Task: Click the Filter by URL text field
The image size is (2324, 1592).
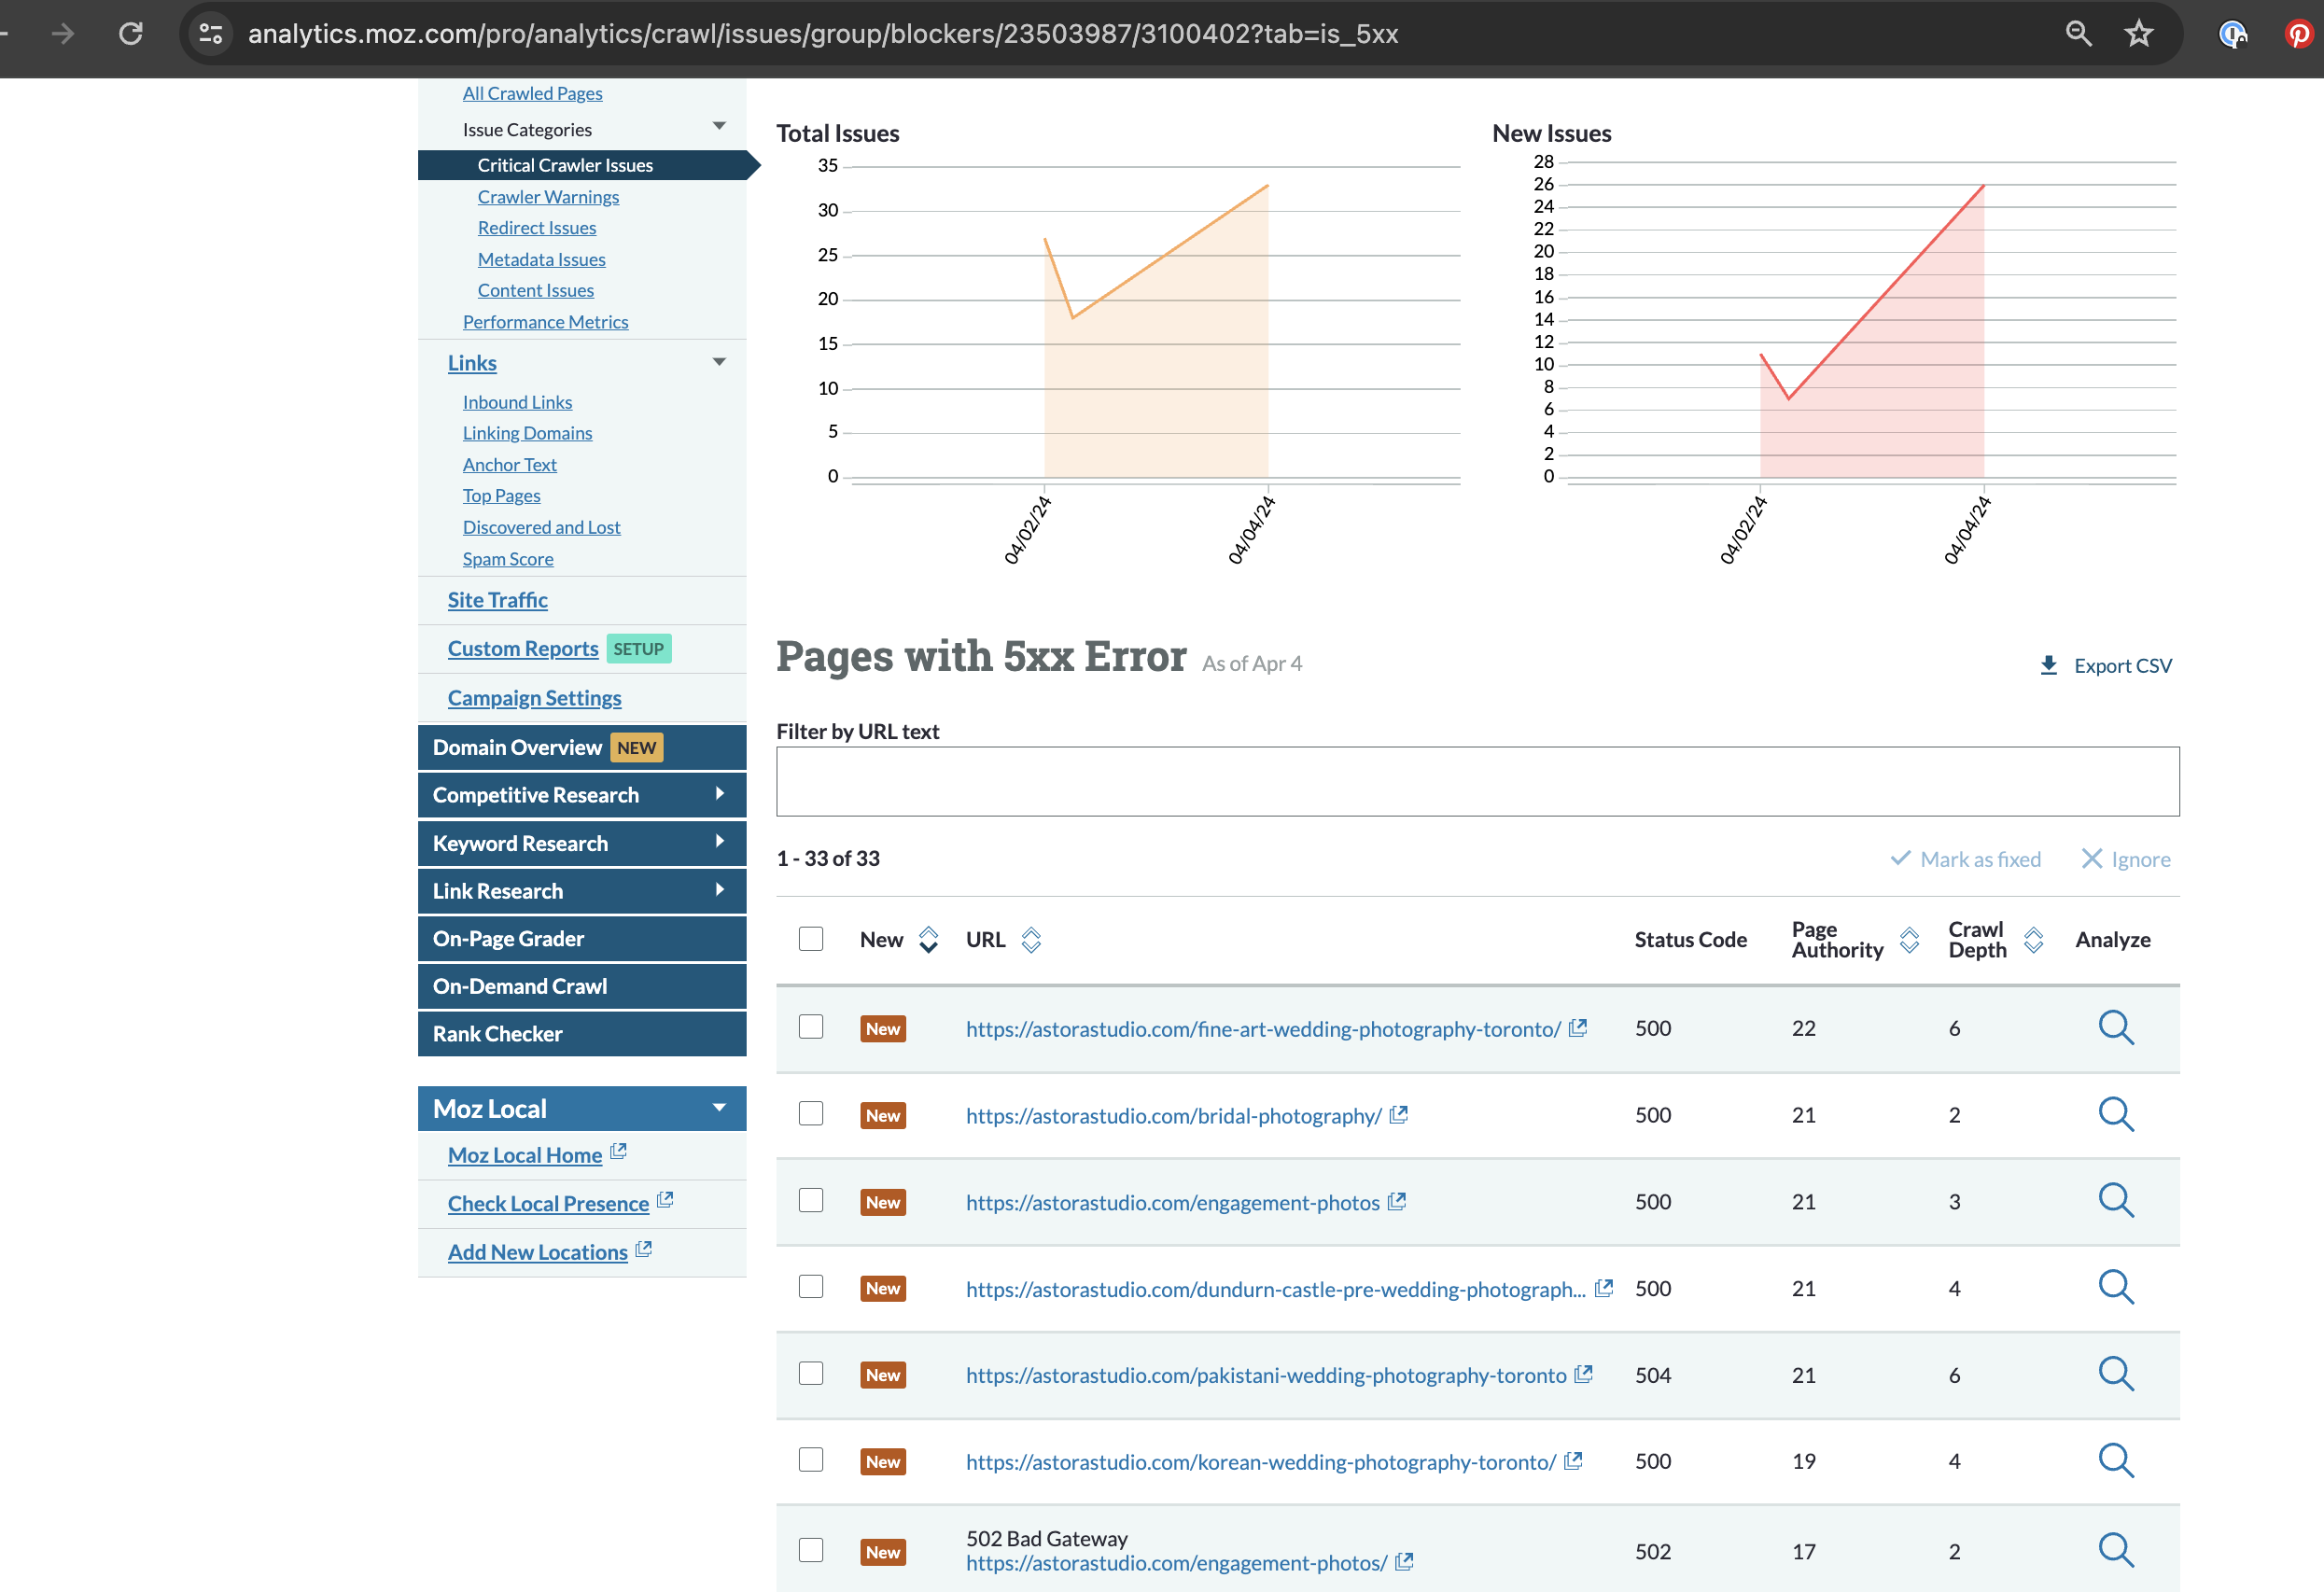Action: [1476, 782]
